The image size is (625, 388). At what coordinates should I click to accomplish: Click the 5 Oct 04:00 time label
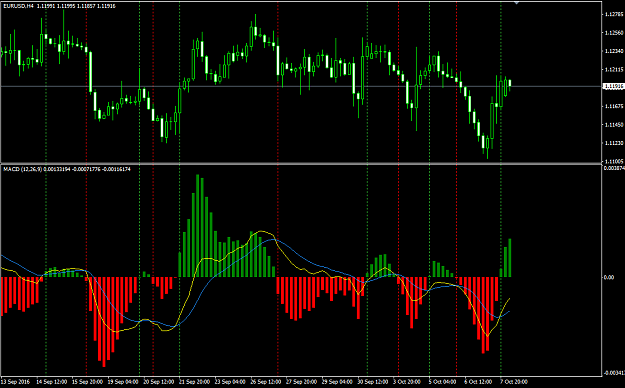(442, 382)
